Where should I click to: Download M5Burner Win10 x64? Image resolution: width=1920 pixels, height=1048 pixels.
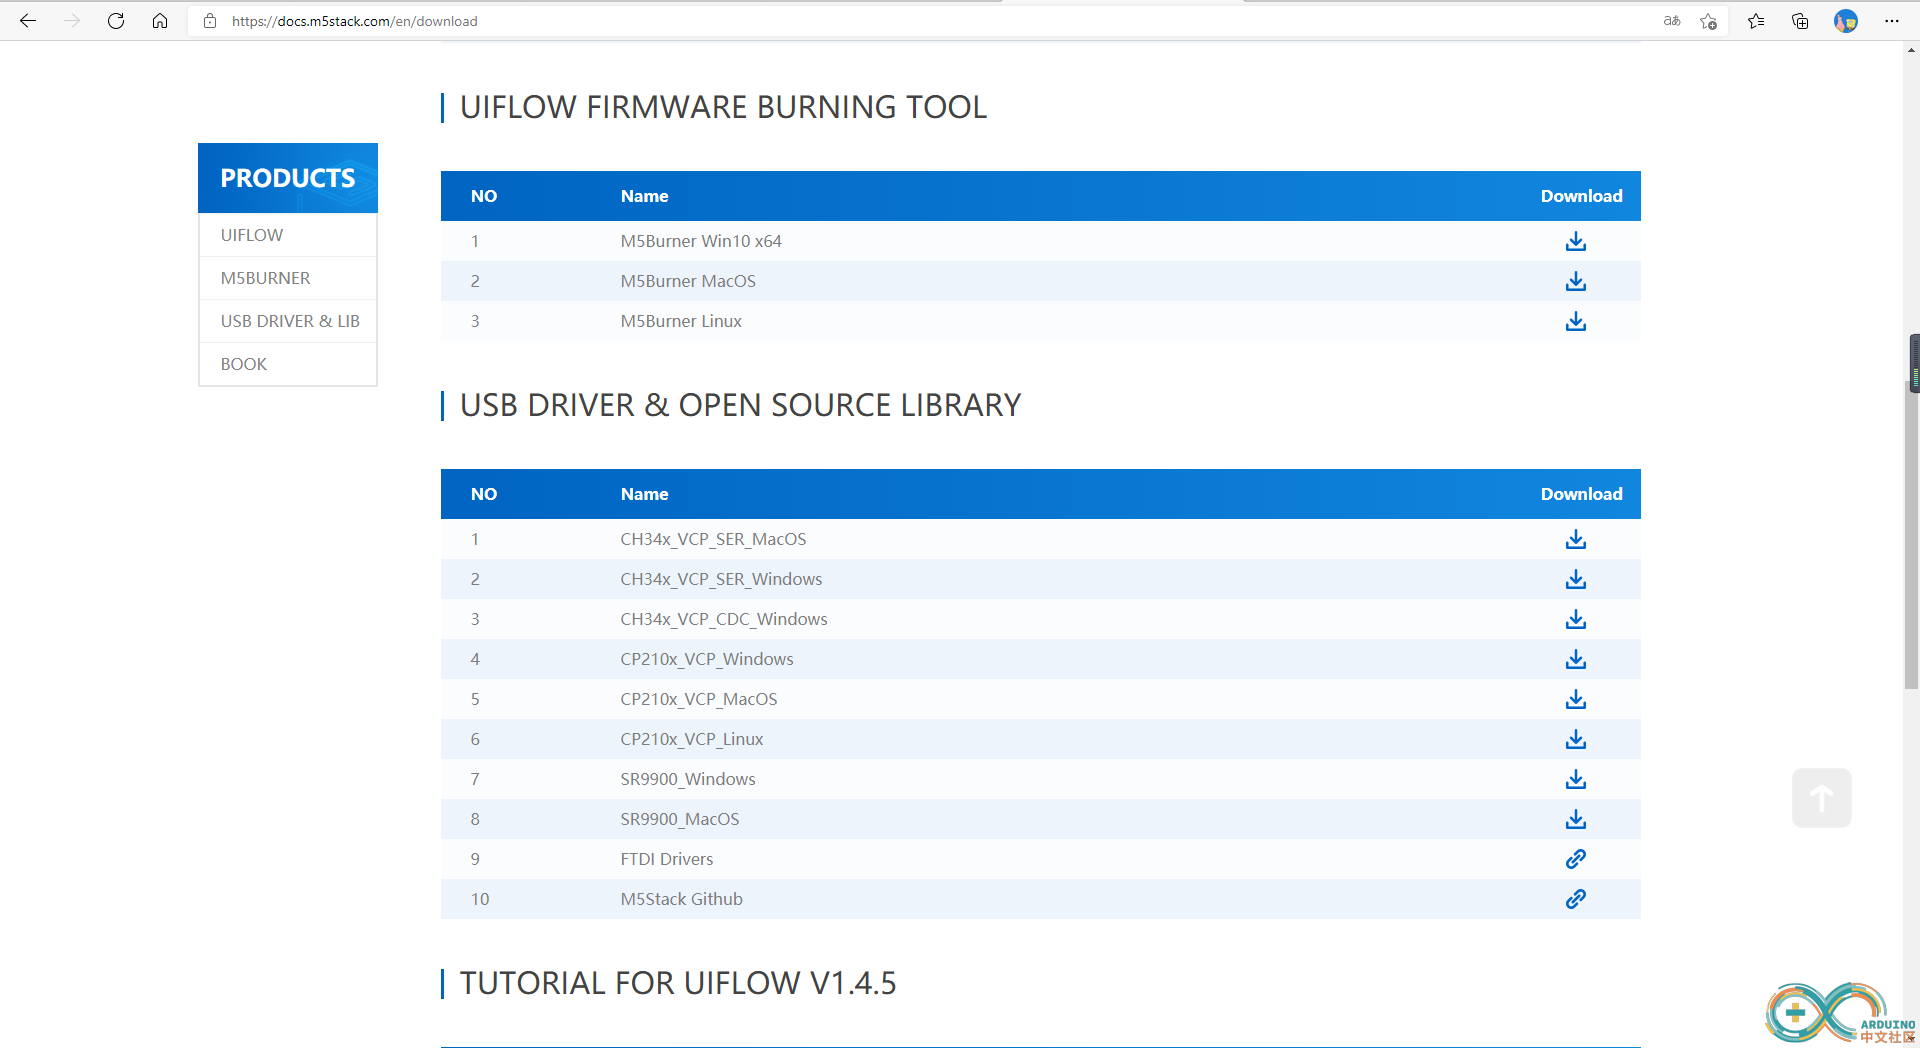pyautogui.click(x=1576, y=241)
